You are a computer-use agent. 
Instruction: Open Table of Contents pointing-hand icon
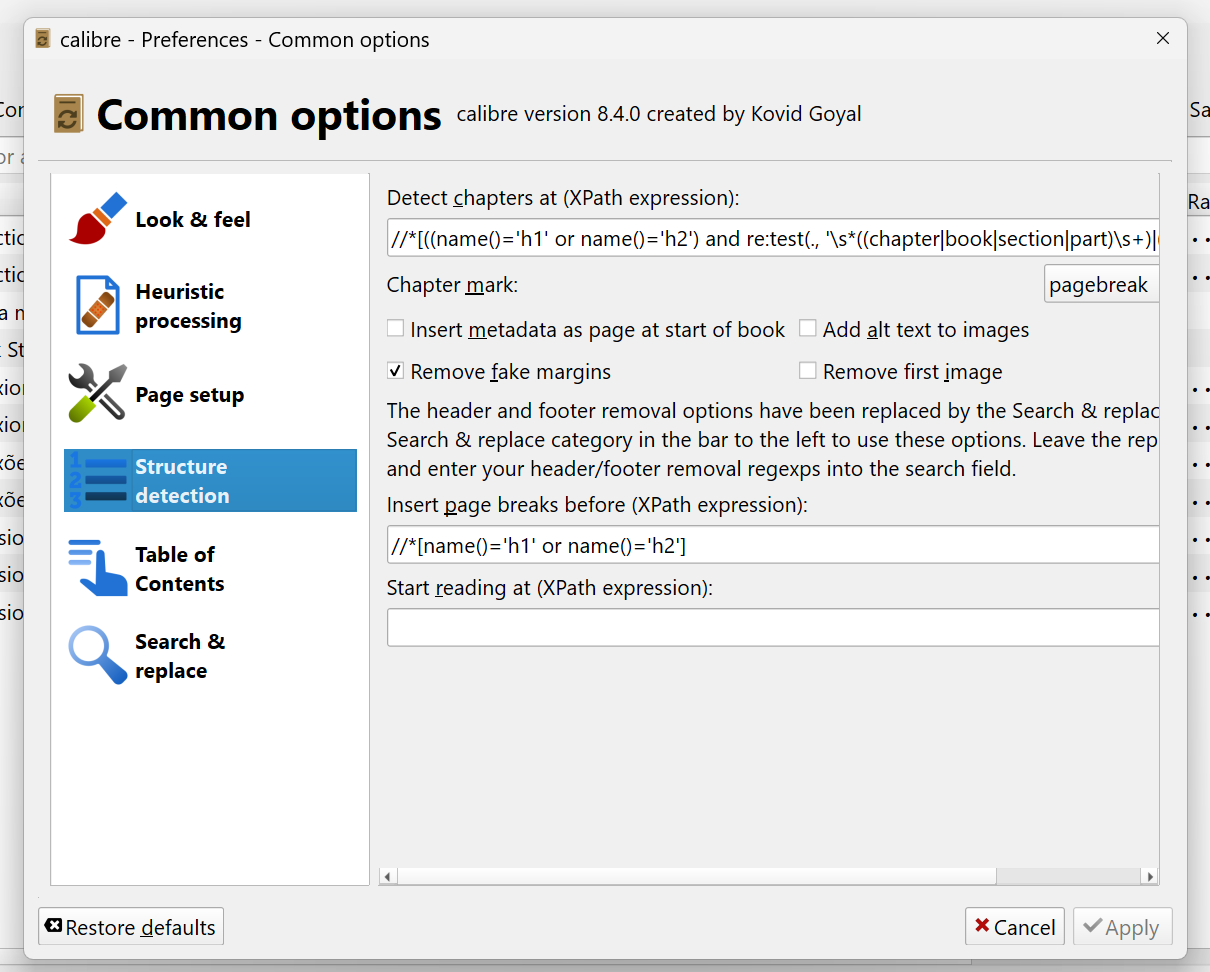tap(98, 568)
